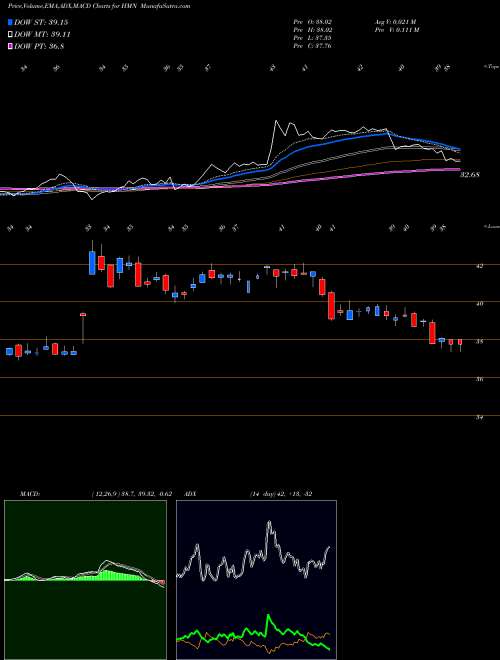Click the 'Pre C: 37.76' value

(x=313, y=46)
